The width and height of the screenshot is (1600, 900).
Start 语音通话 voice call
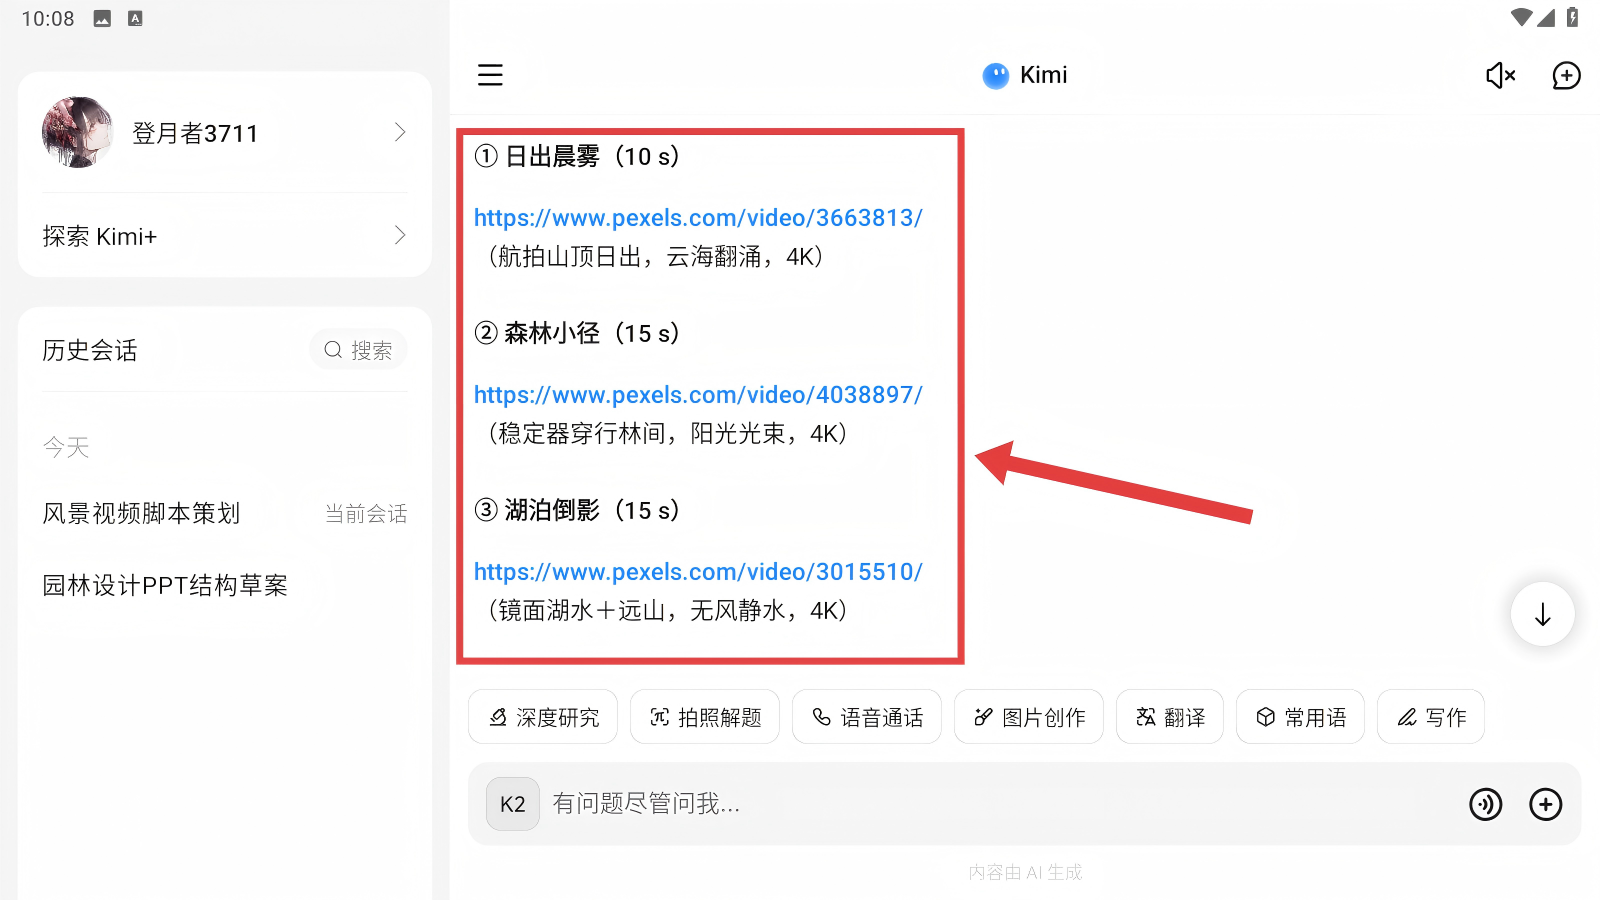click(867, 717)
